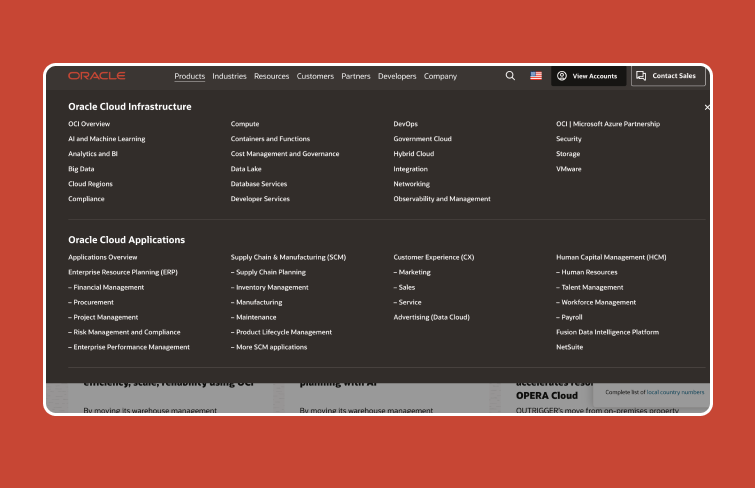The height and width of the screenshot is (488, 755).
Task: Open the Industries menu
Action: pos(229,76)
